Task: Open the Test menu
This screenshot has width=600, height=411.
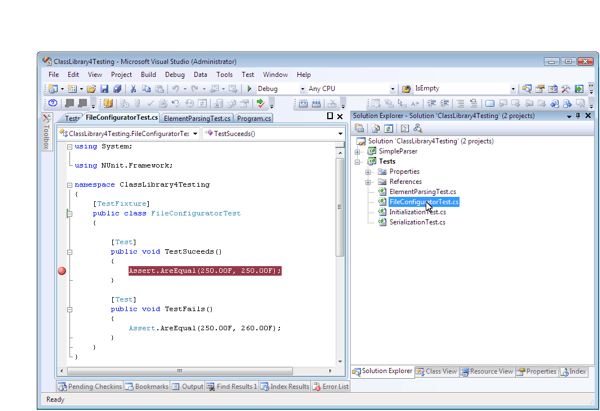Action: coord(248,75)
